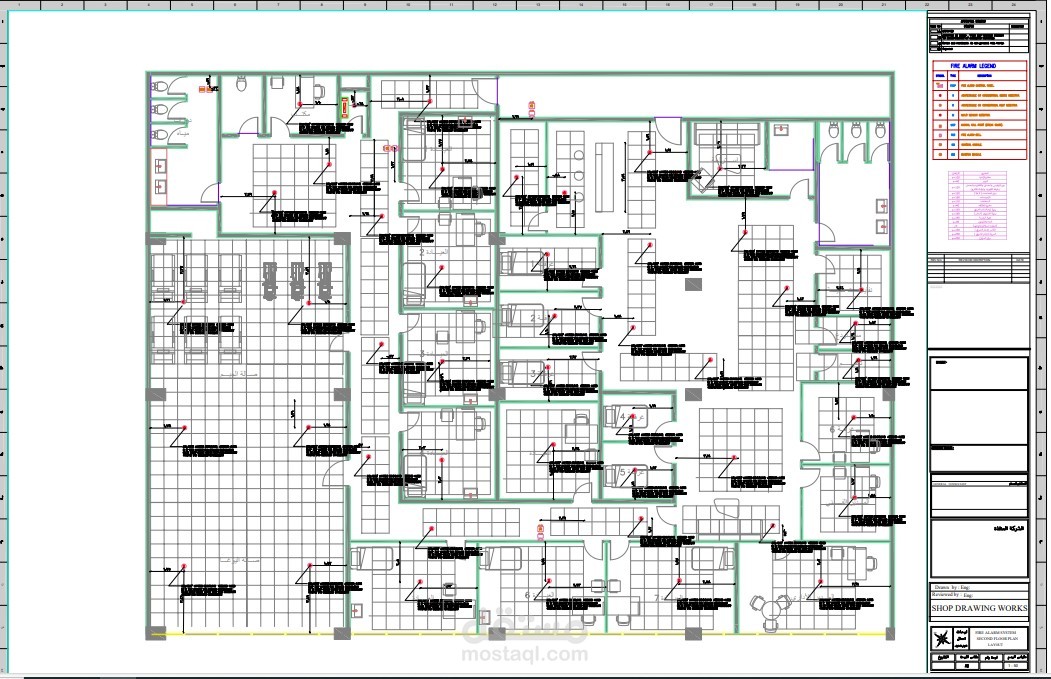Click the 'Reviewed by : Eng:' field
The height and width of the screenshot is (679, 1051).
click(x=979, y=595)
